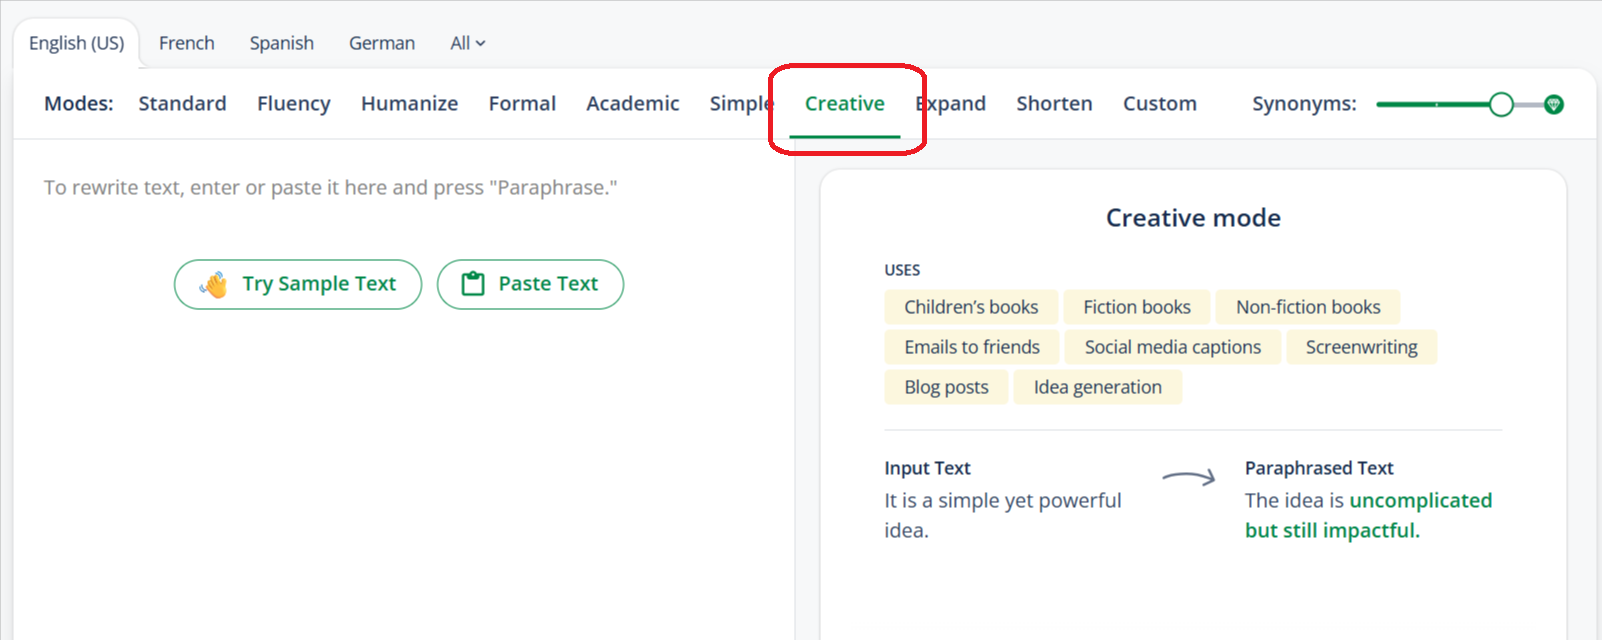
Task: Switch to Fluency mode
Action: click(293, 103)
